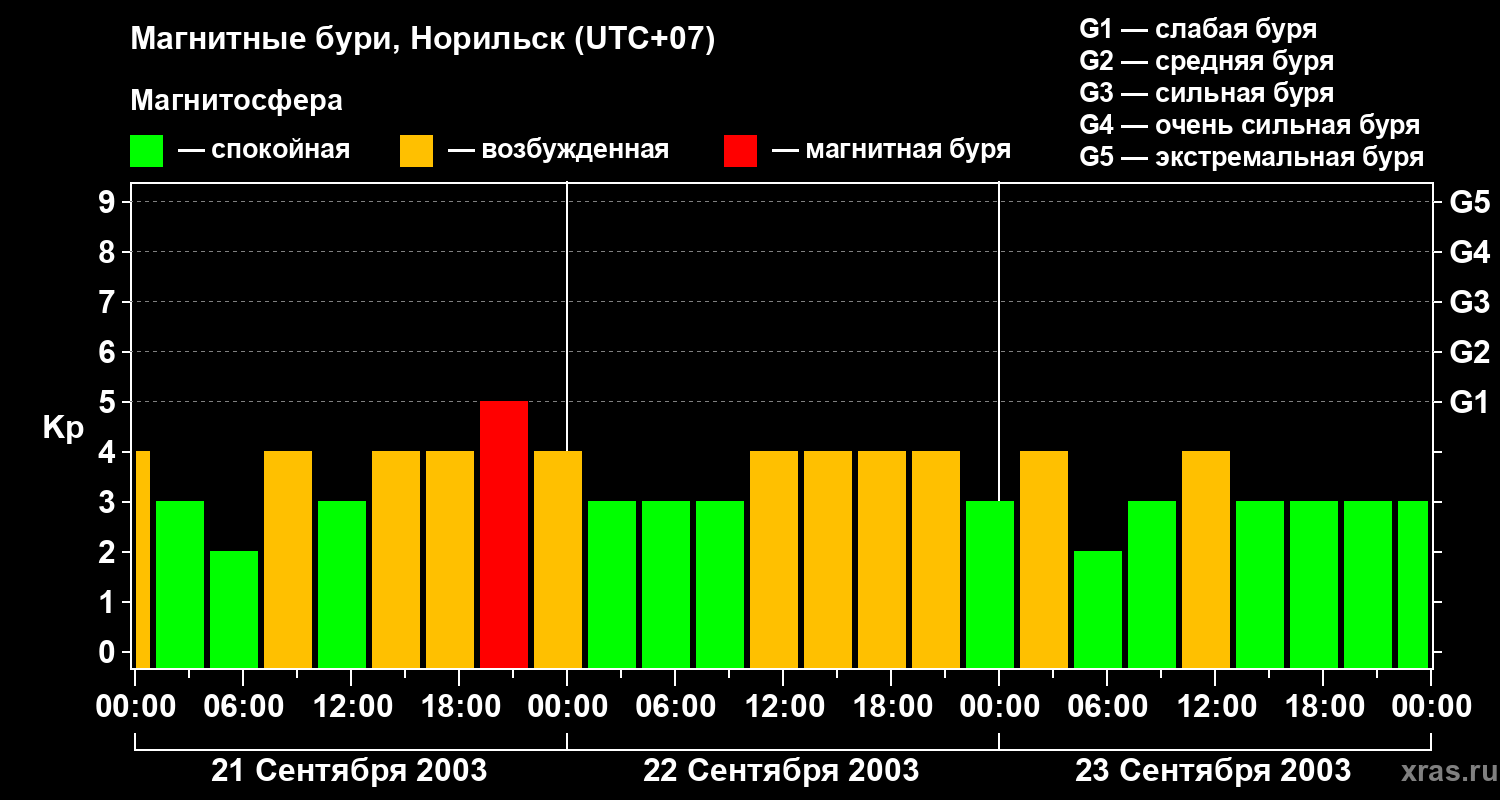Click the yellow bar over 18:00 on 22 September
This screenshot has width=1500, height=800.
tap(882, 559)
